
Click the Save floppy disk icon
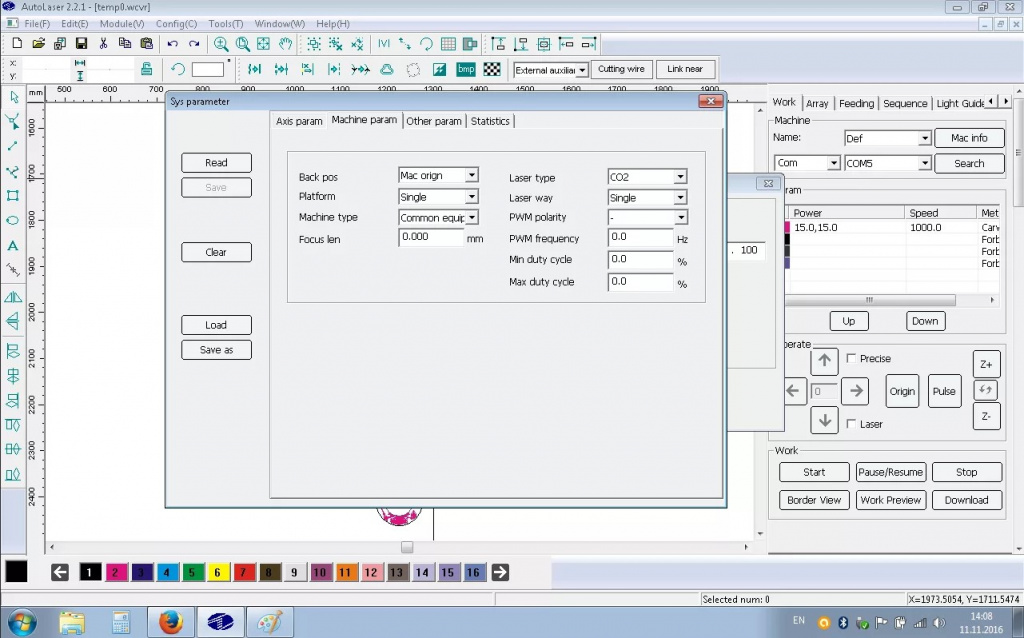click(82, 44)
